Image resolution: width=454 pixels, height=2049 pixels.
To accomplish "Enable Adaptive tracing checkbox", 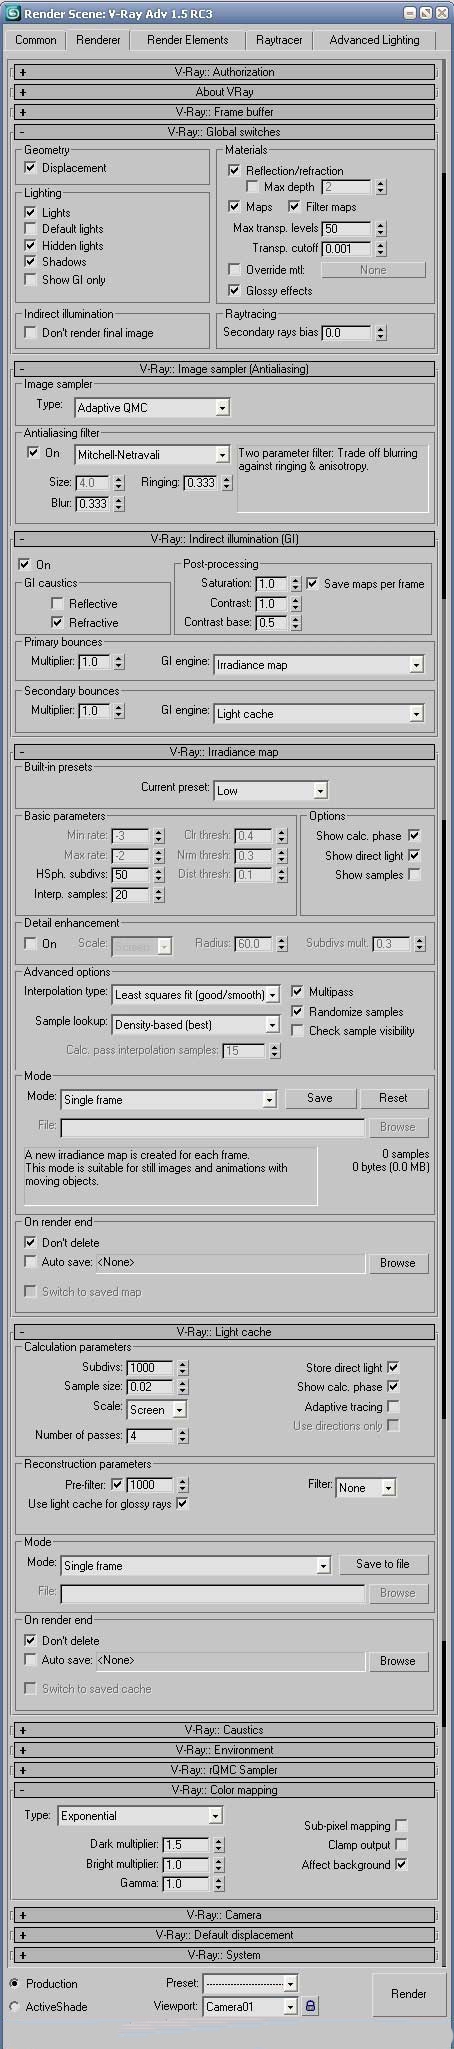I will (393, 1406).
